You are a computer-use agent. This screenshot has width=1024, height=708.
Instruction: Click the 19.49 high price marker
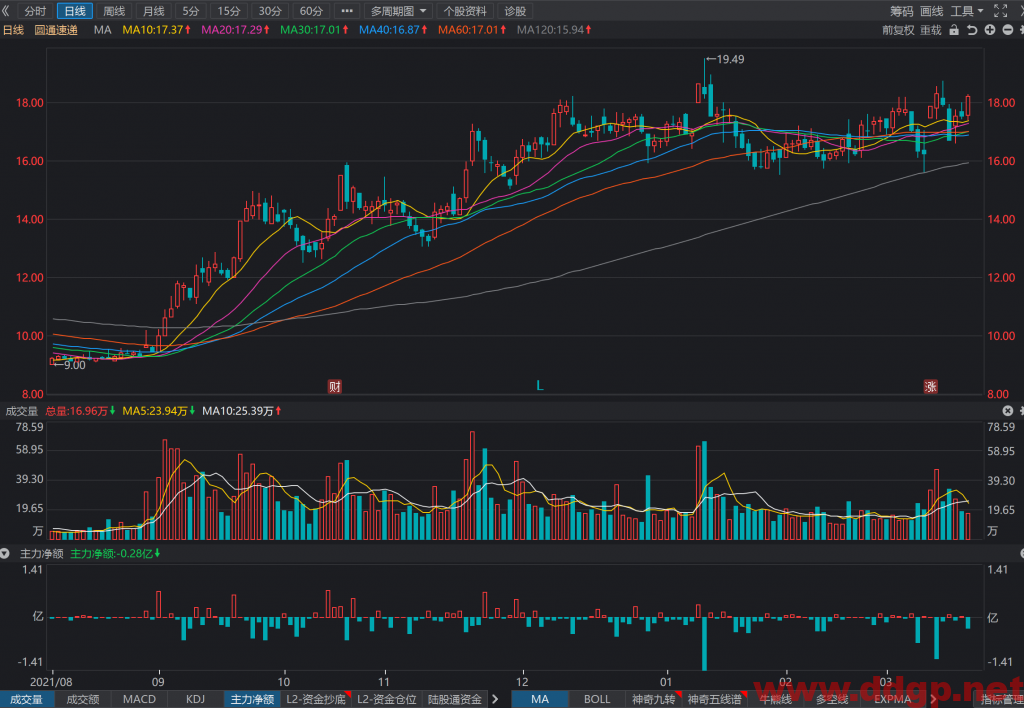pos(725,59)
